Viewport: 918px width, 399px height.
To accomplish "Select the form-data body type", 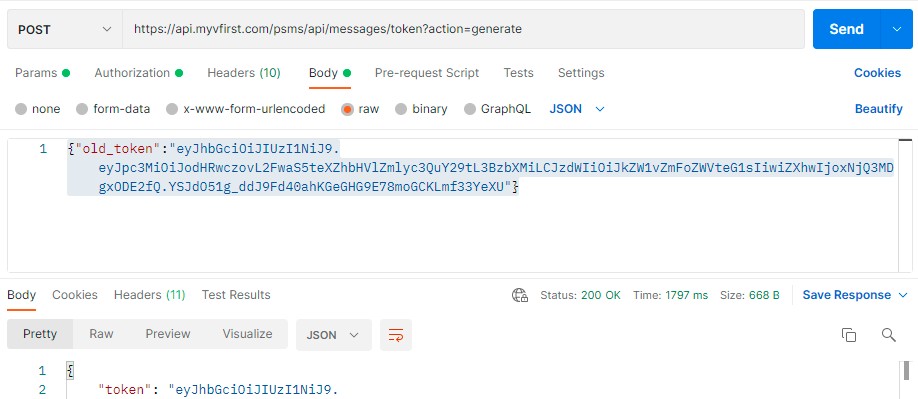I will tap(114, 109).
